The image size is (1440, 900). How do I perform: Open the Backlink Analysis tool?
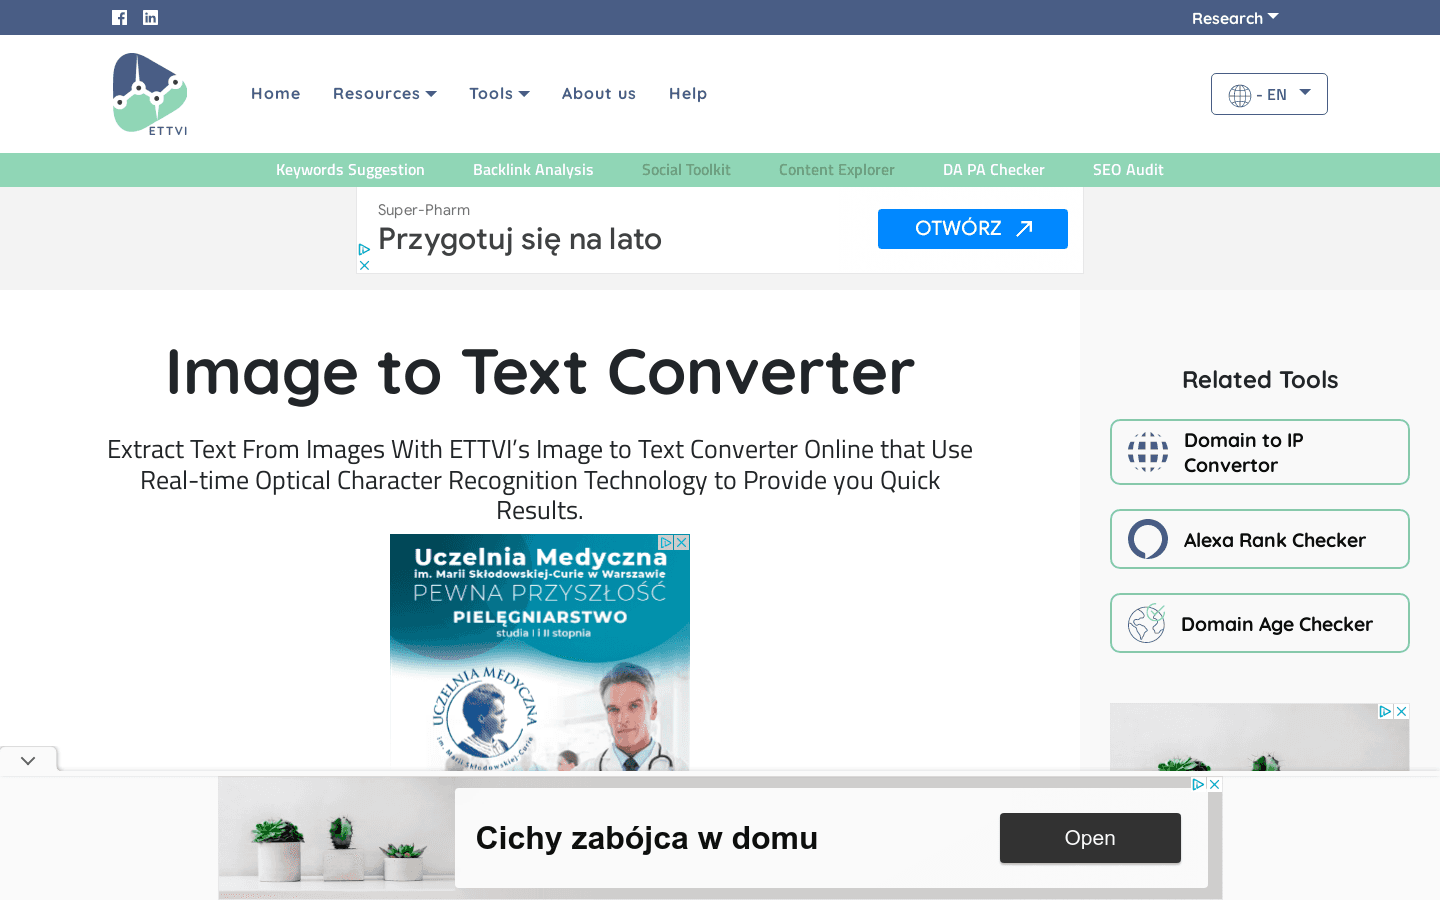(x=533, y=170)
